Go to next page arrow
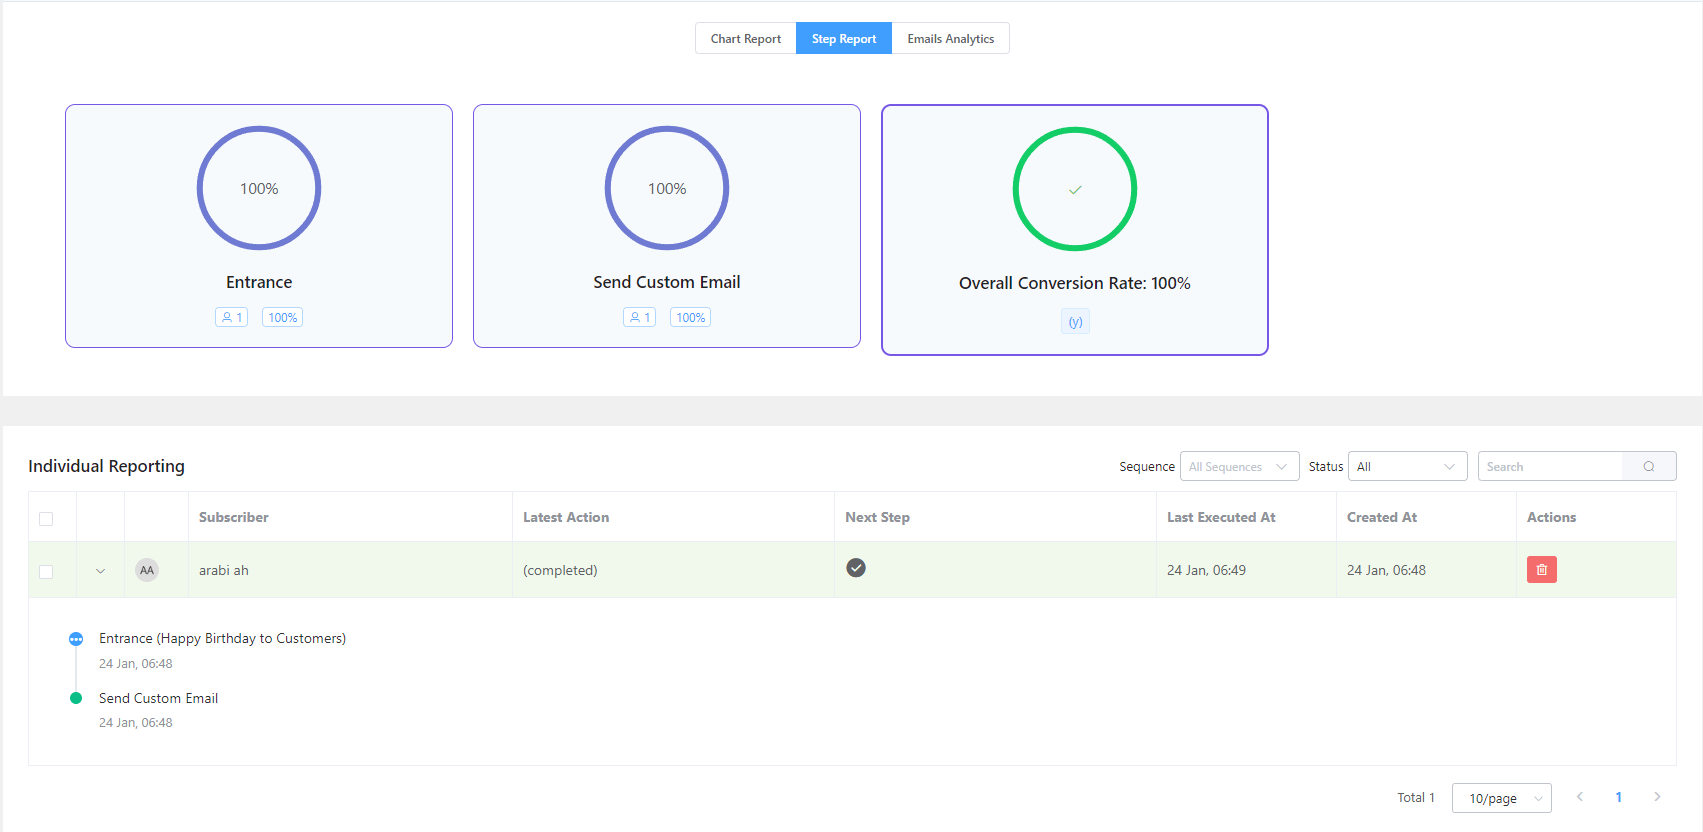This screenshot has height=832, width=1703. click(1657, 797)
